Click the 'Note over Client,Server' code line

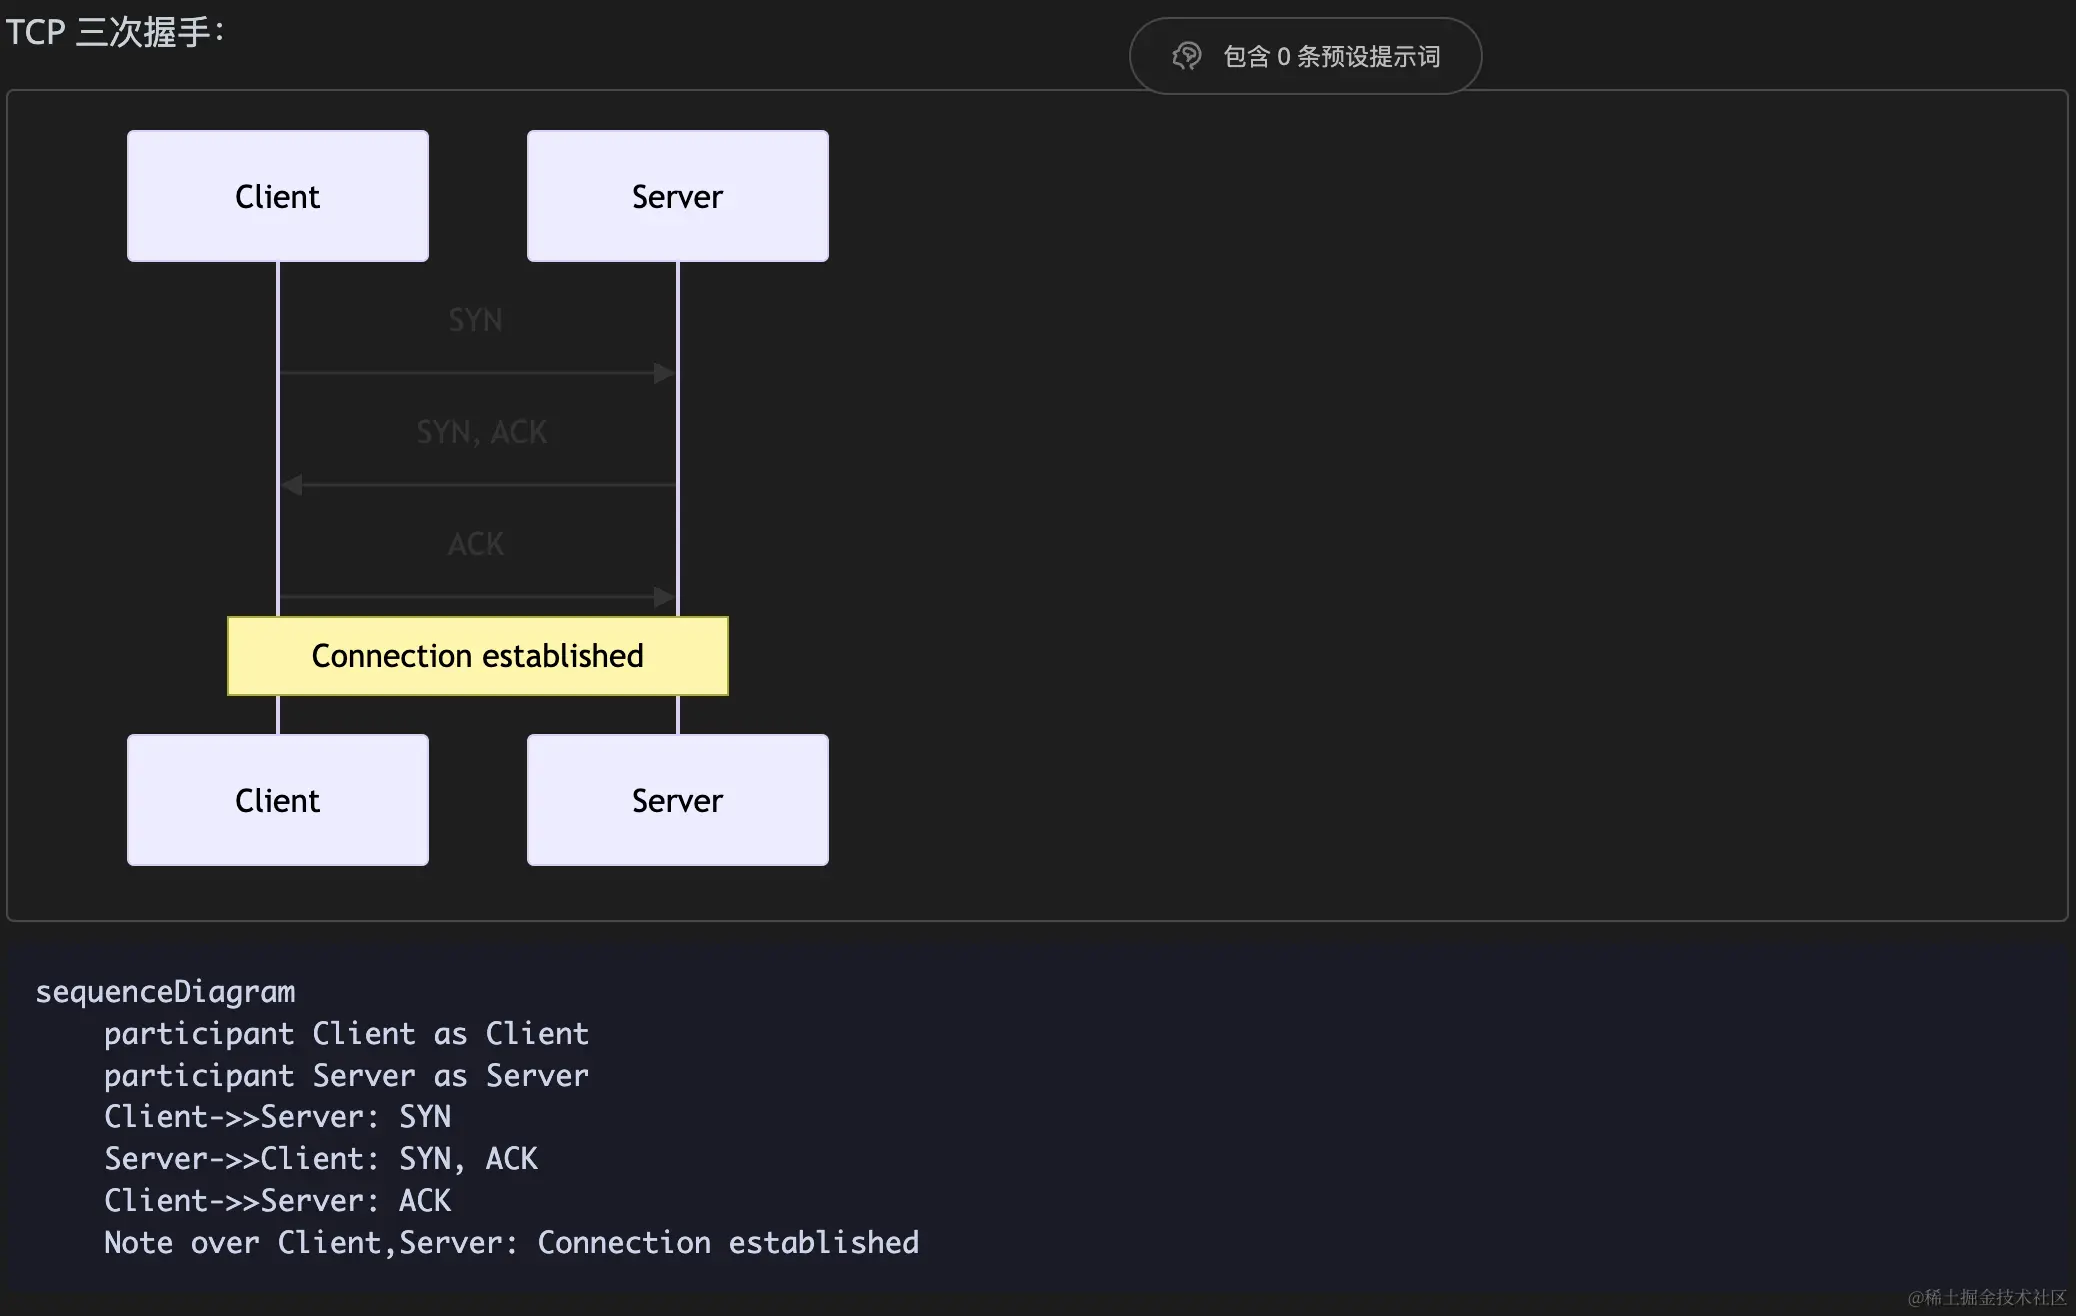point(511,1243)
